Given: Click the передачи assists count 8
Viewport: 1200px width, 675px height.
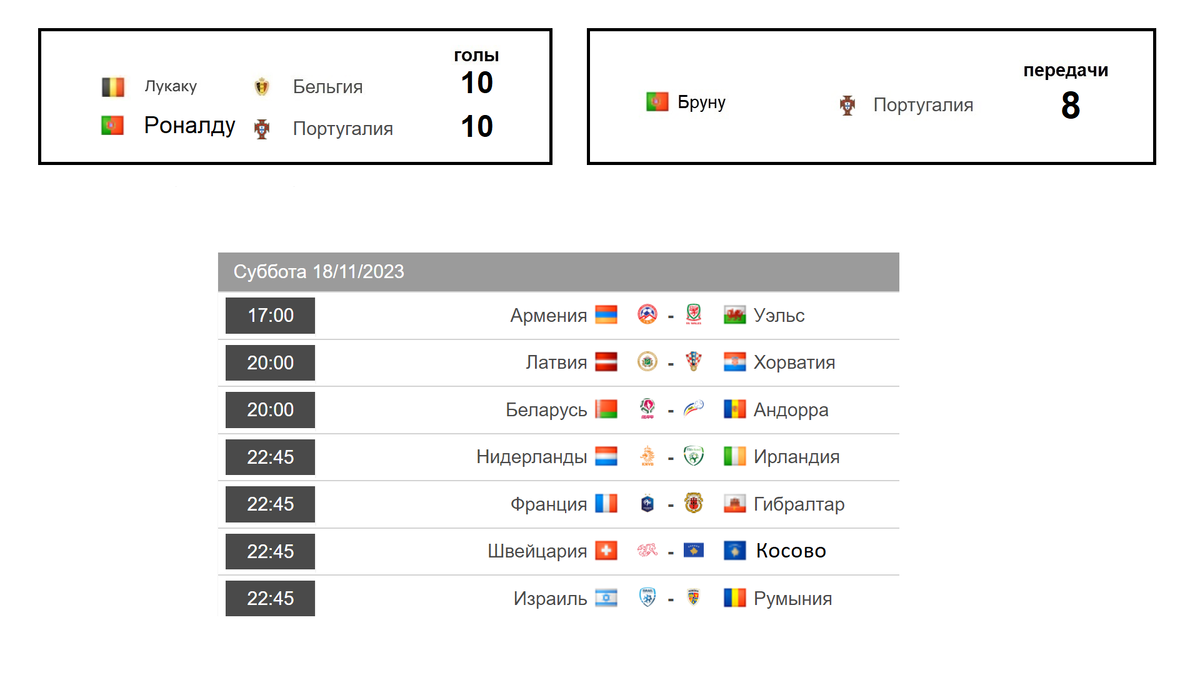Looking at the screenshot, I should tap(1070, 105).
